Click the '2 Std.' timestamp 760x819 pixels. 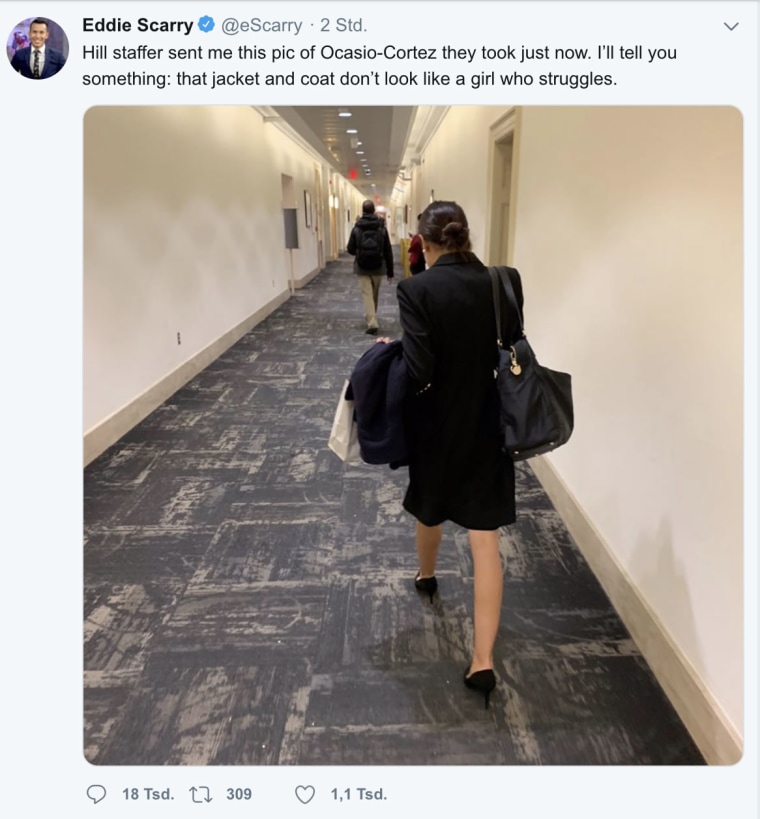click(x=343, y=25)
